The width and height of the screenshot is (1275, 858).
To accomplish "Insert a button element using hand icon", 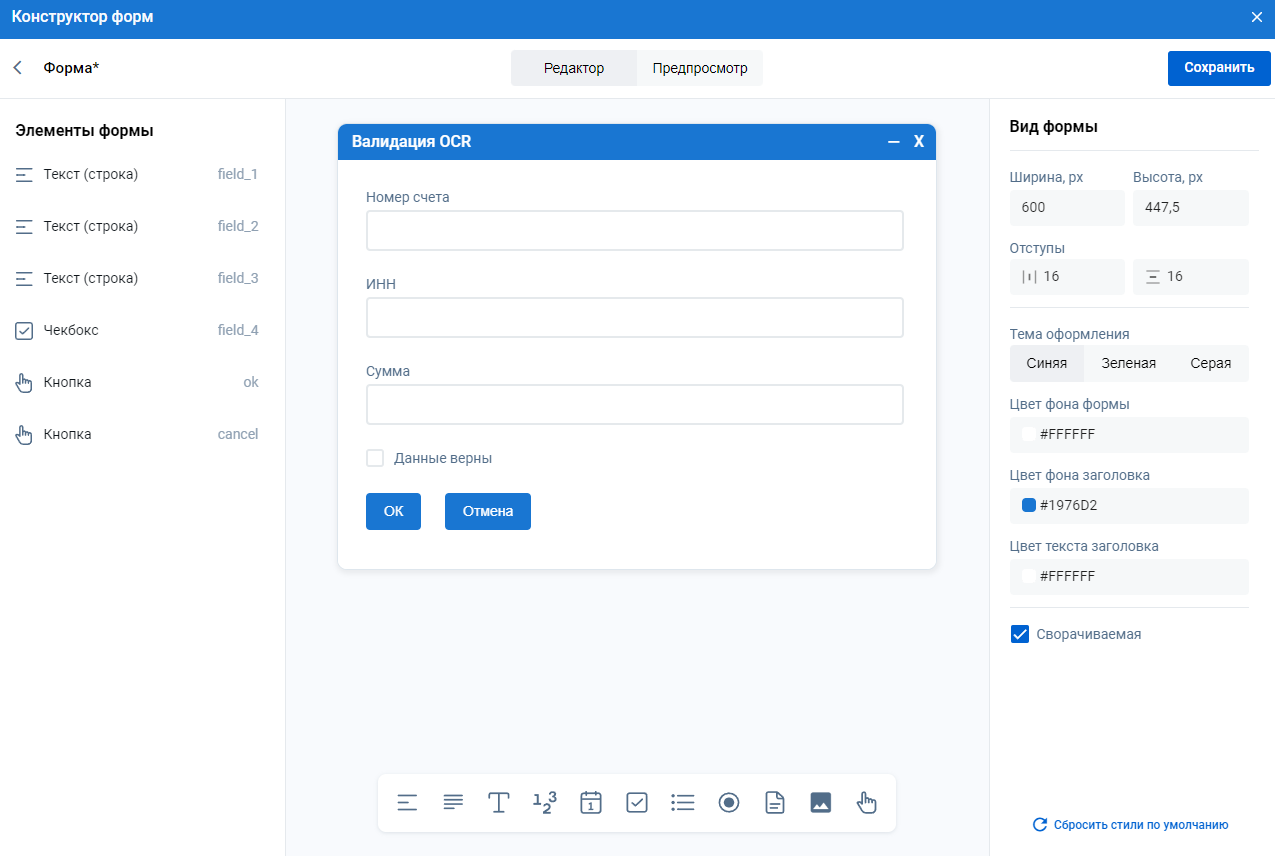I will (x=867, y=803).
